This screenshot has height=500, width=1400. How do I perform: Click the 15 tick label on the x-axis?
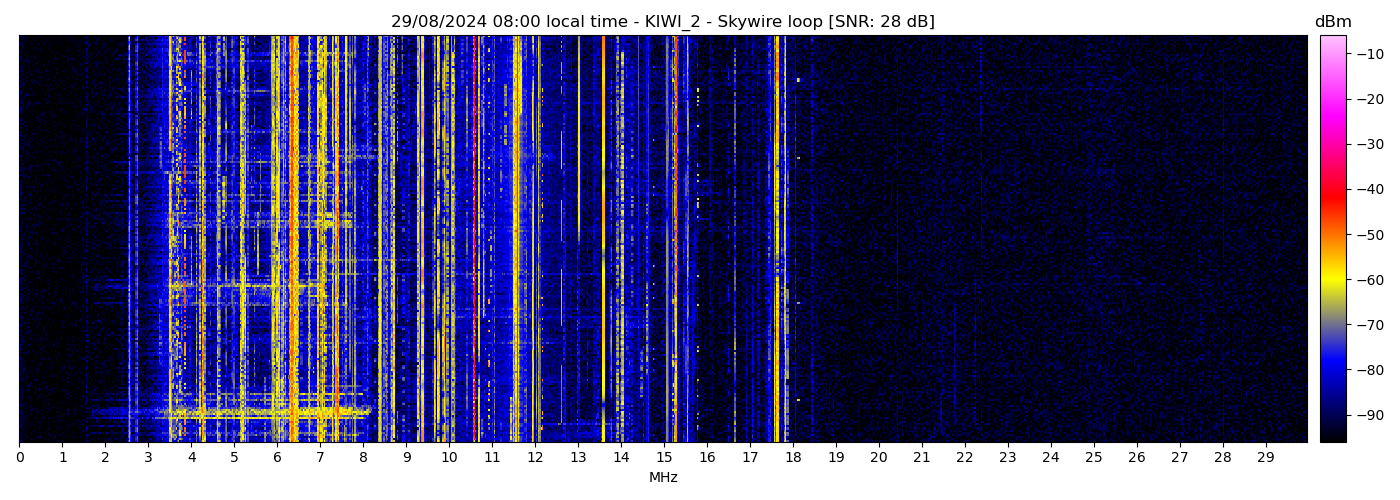(664, 457)
